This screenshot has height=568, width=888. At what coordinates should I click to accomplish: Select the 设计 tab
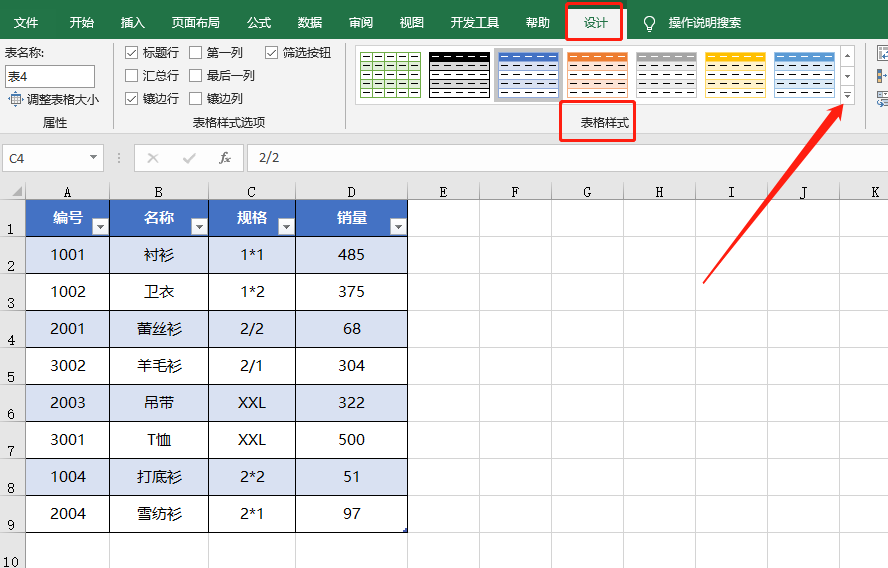tap(595, 23)
